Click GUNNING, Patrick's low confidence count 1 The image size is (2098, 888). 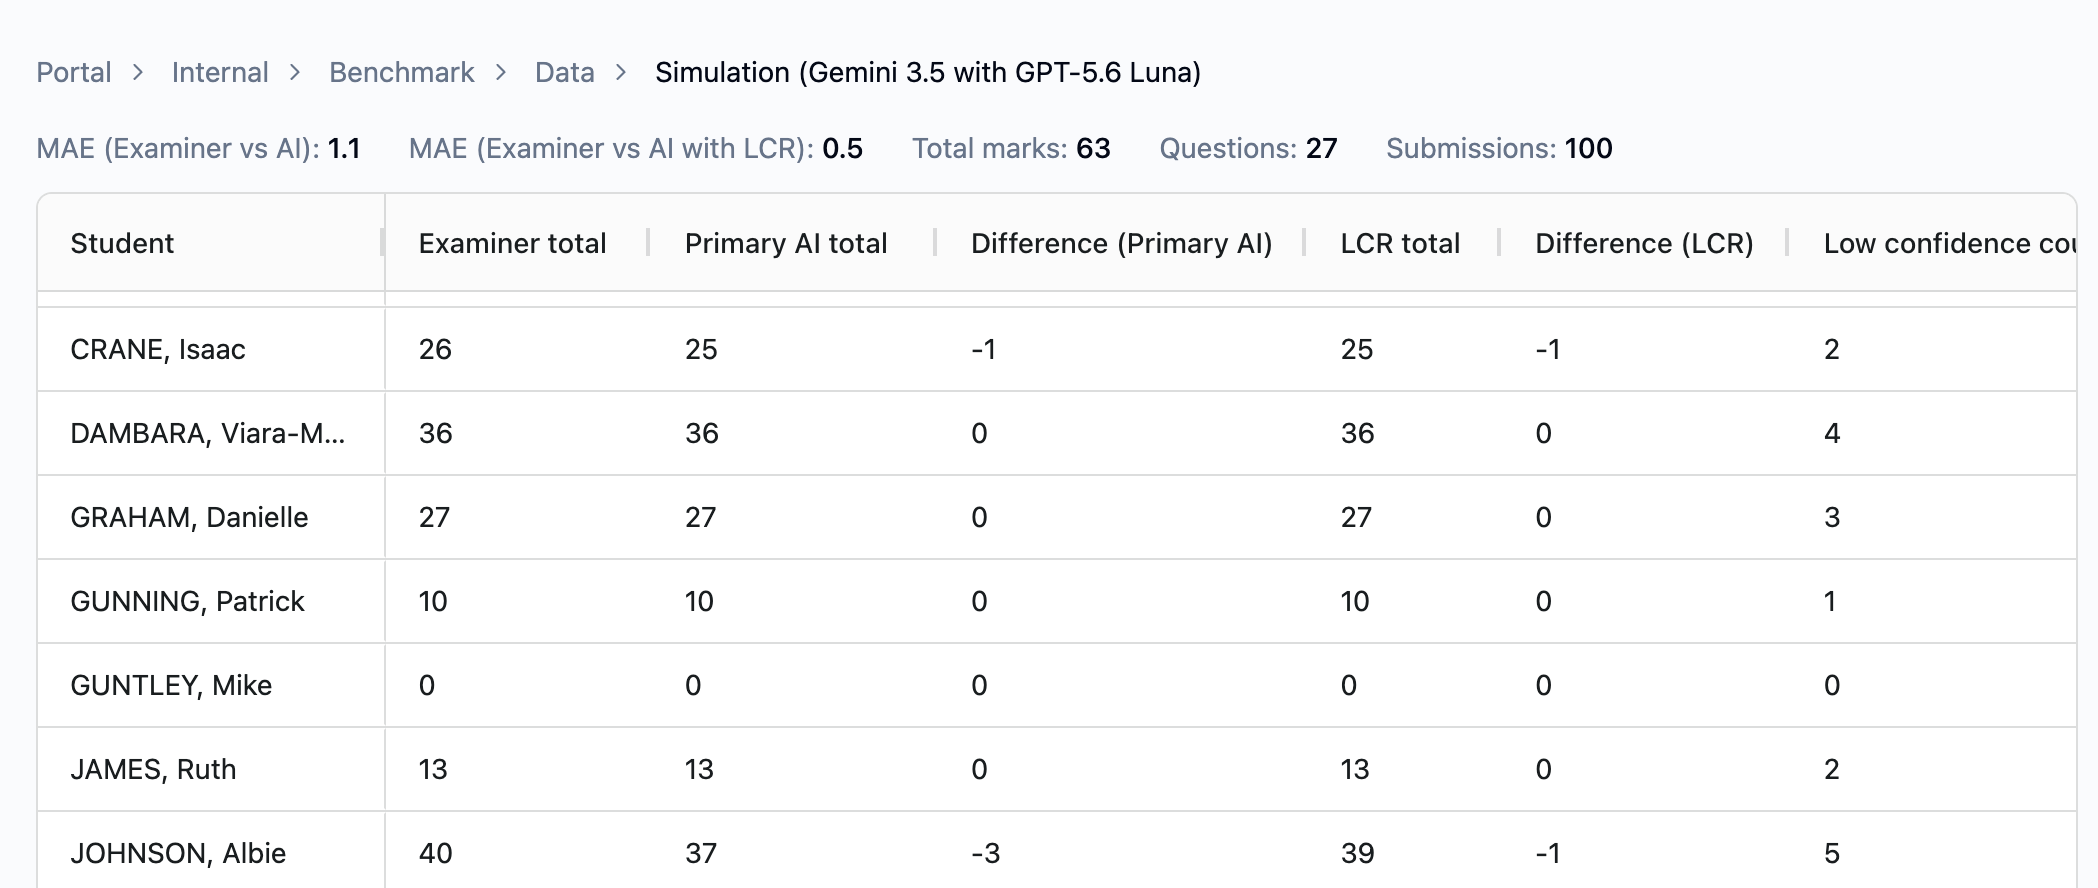[x=1830, y=601]
